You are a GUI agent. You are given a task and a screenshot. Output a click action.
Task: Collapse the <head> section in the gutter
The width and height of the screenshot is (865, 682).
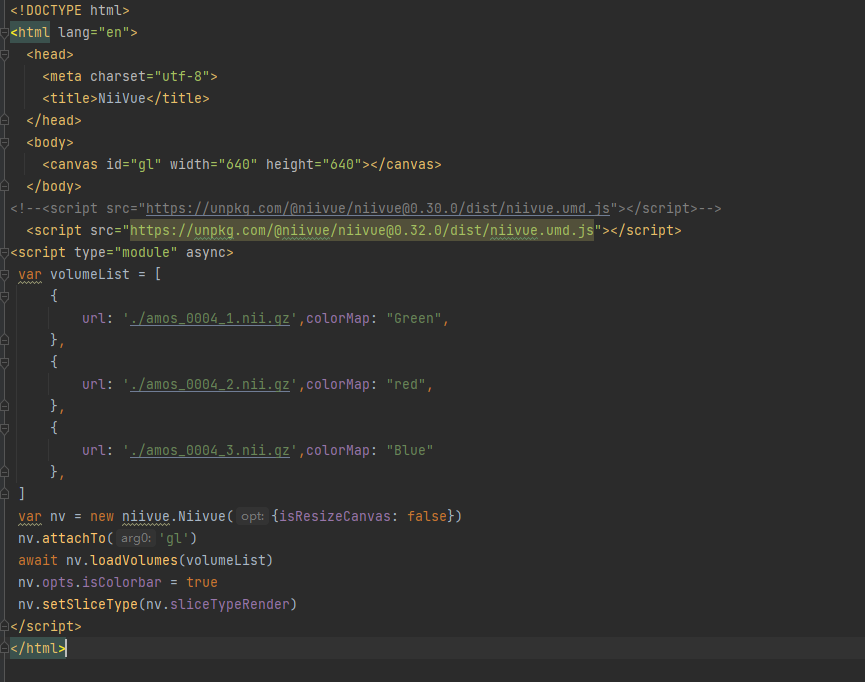(5, 54)
